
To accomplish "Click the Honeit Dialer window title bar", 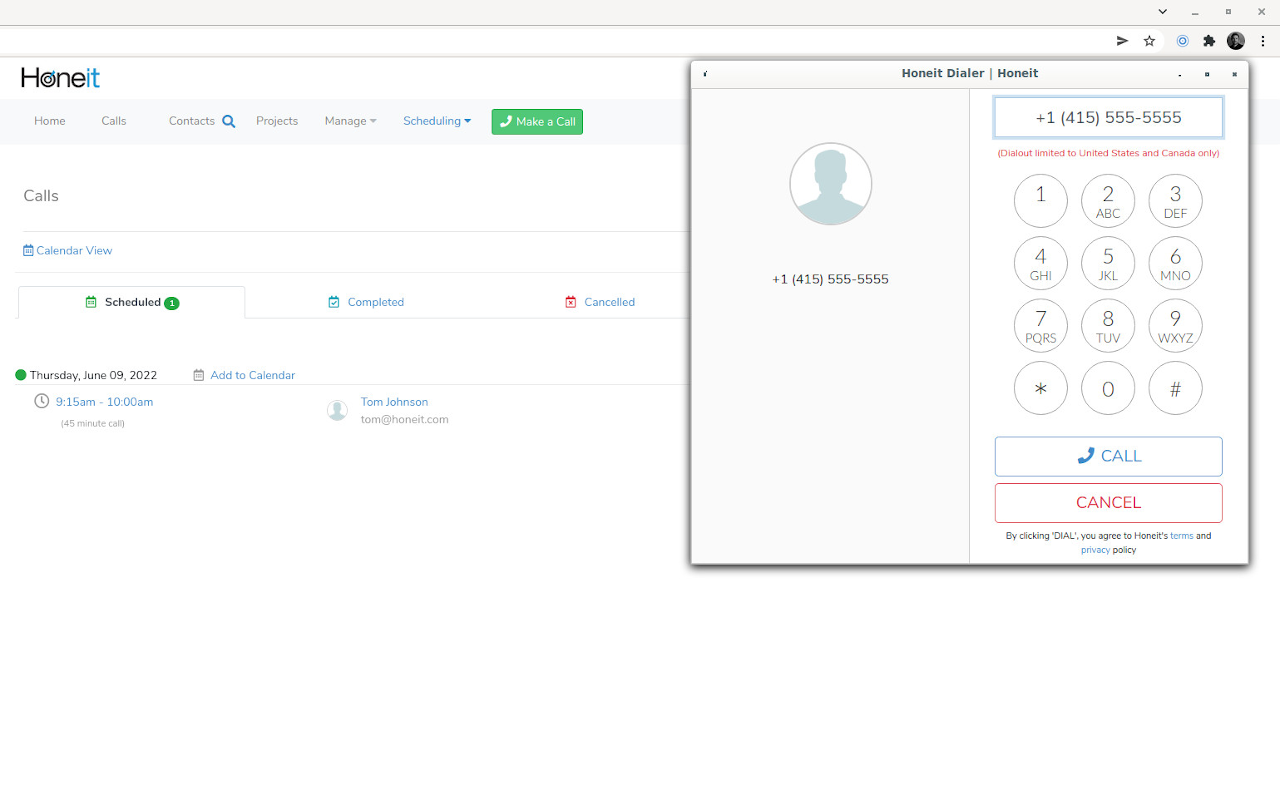I will click(x=970, y=74).
